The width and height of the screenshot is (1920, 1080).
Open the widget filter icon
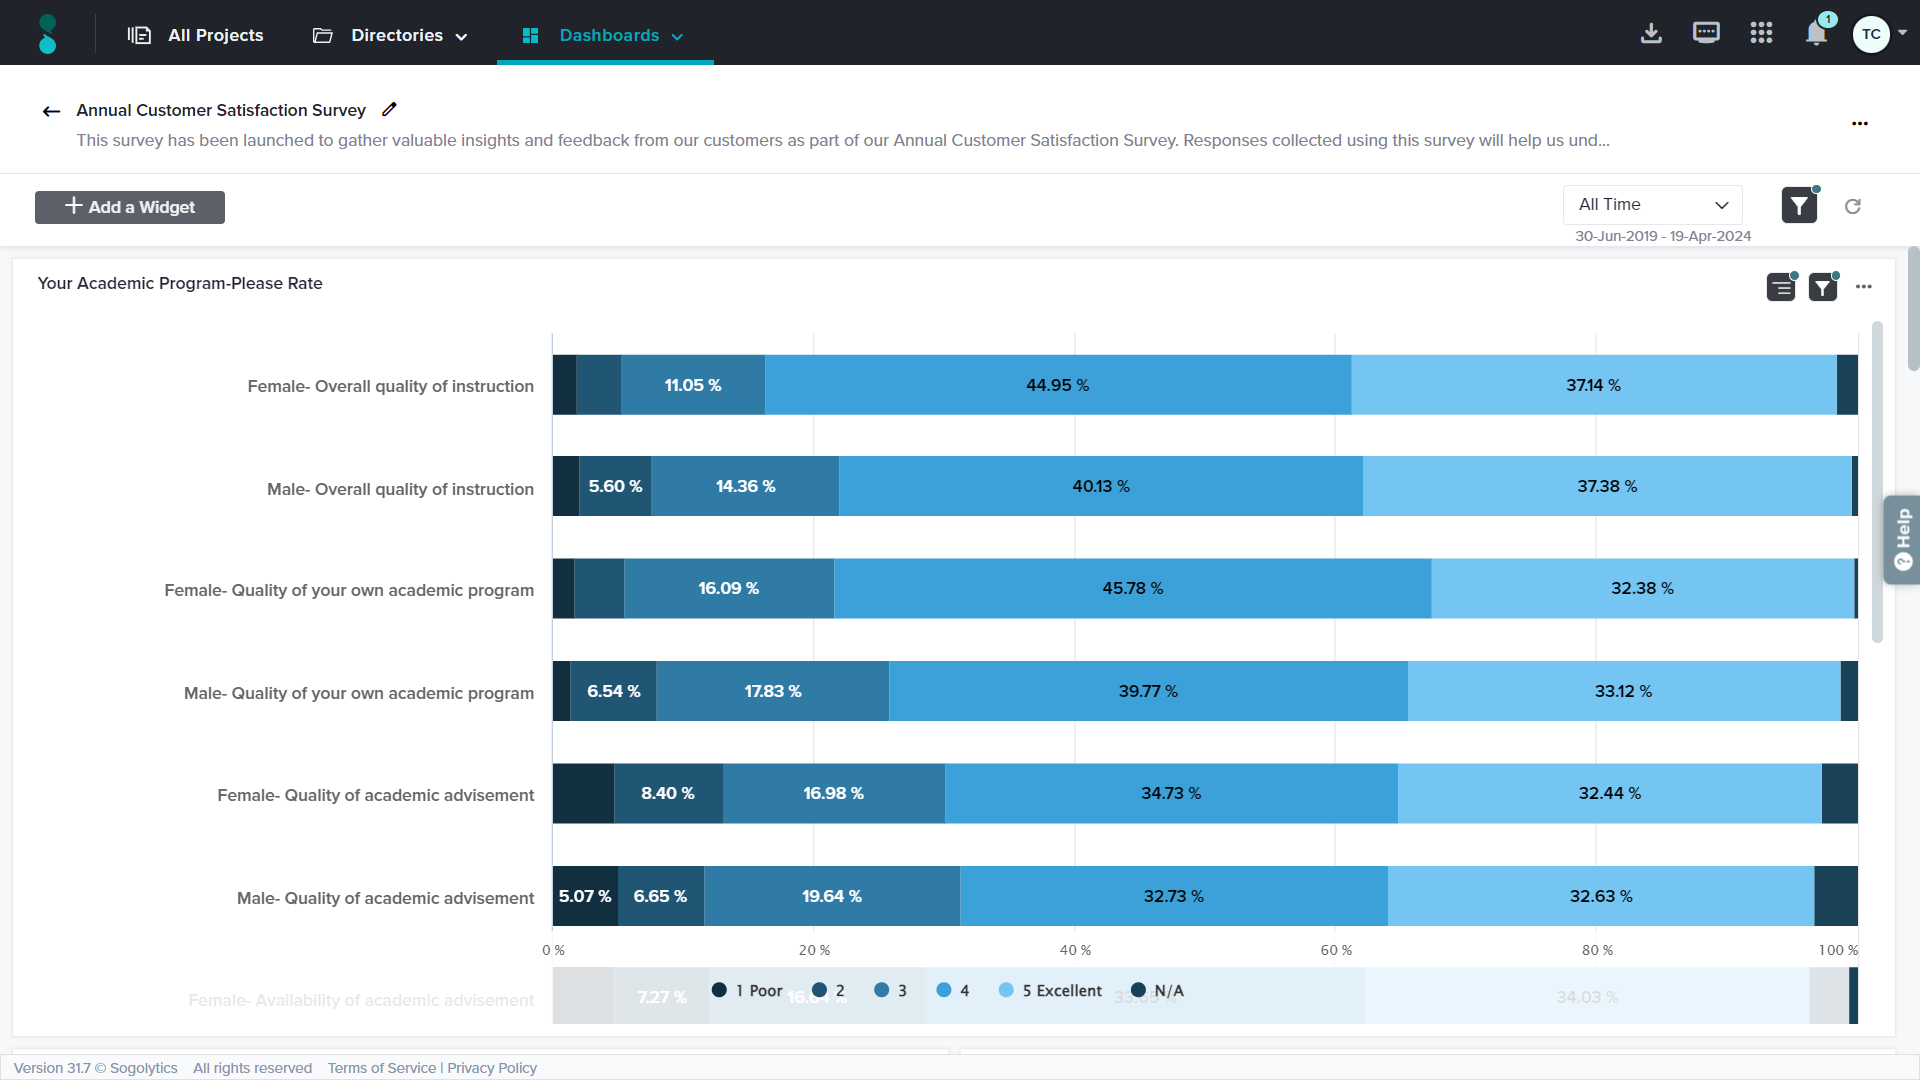(x=1822, y=288)
